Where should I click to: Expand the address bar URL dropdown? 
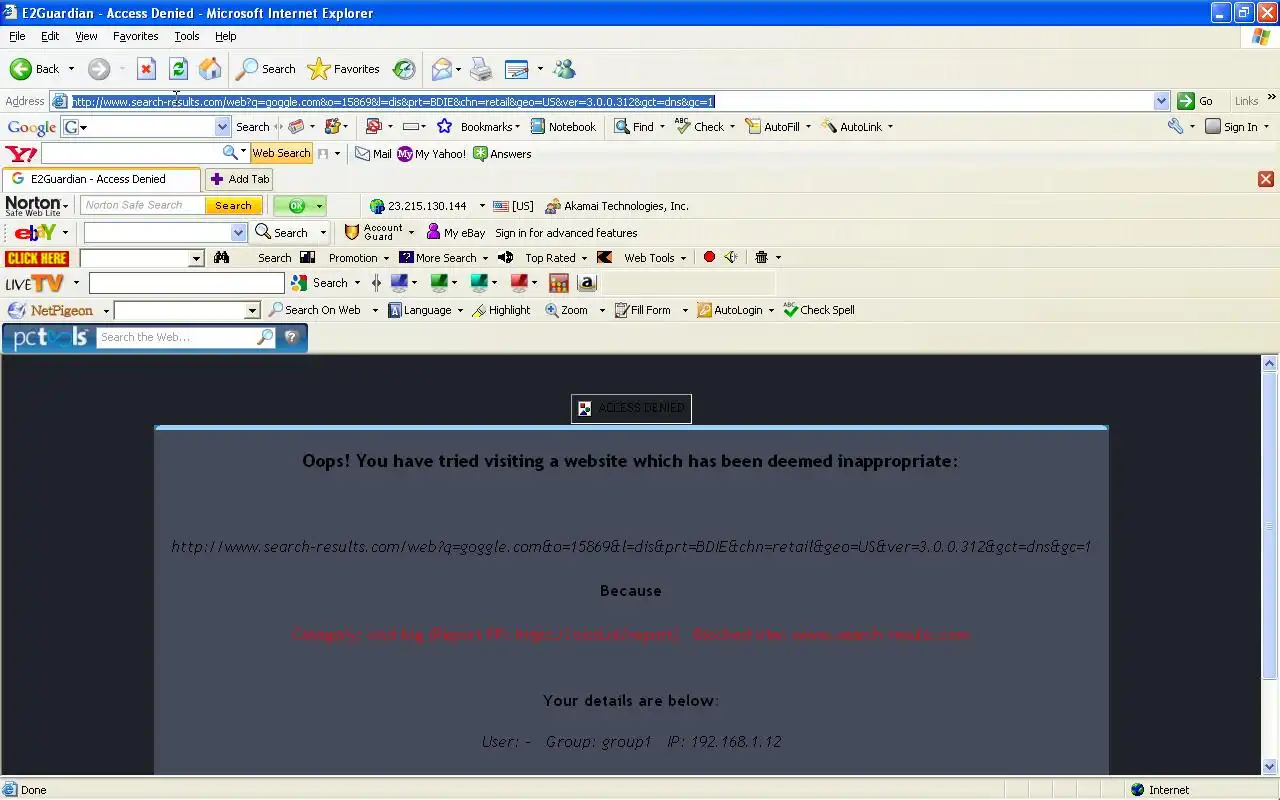(x=1161, y=101)
